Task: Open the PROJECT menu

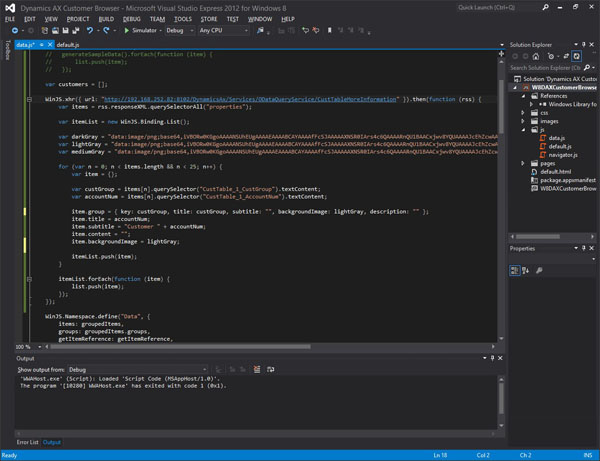Action: click(x=78, y=19)
